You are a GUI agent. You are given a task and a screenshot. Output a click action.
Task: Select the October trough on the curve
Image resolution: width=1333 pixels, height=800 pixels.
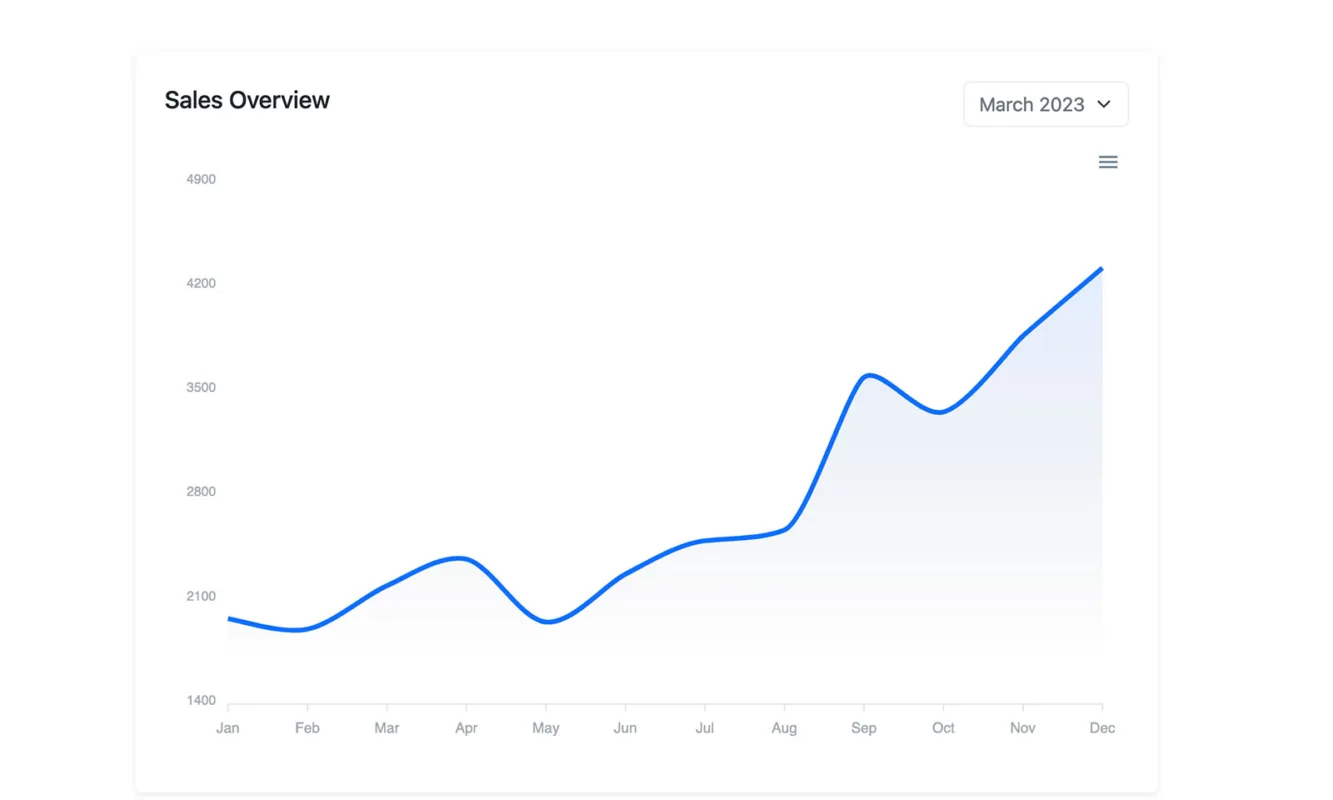(x=940, y=410)
